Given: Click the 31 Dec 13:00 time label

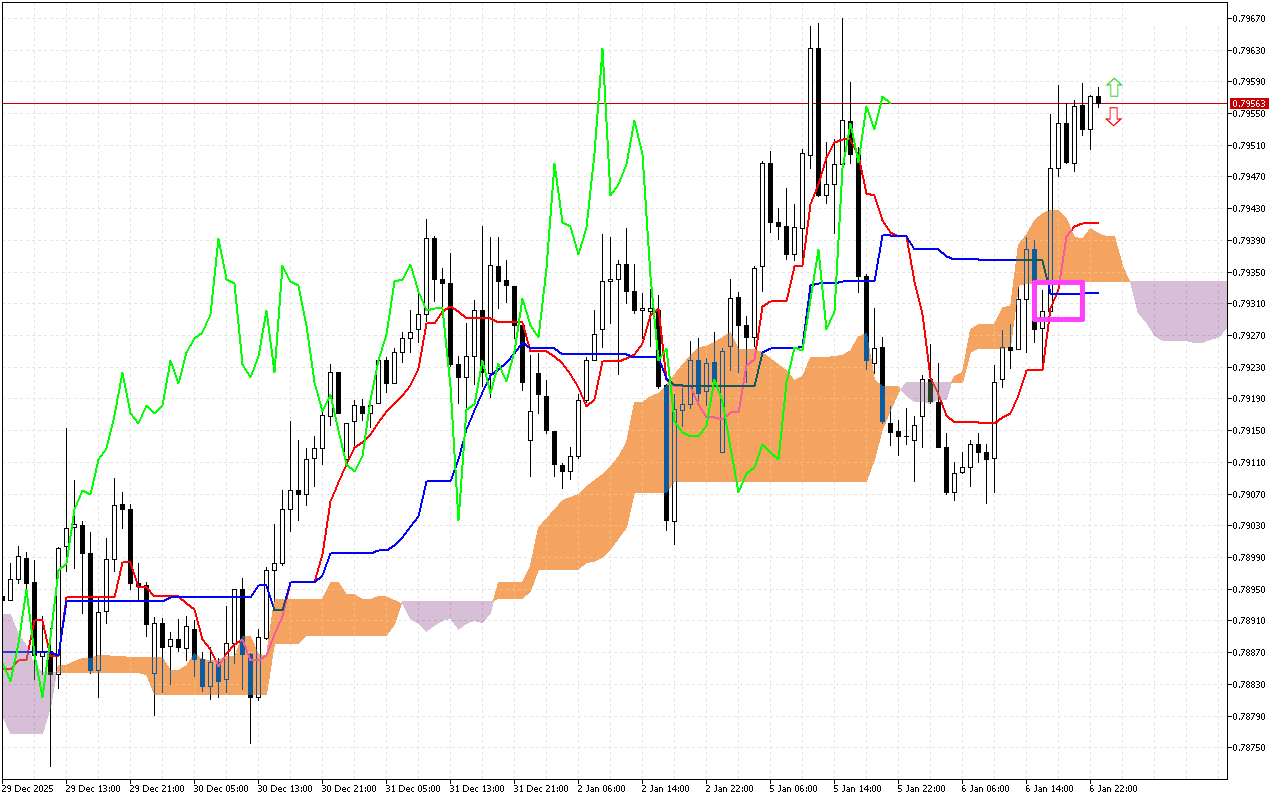Looking at the screenshot, I should pyautogui.click(x=475, y=789).
